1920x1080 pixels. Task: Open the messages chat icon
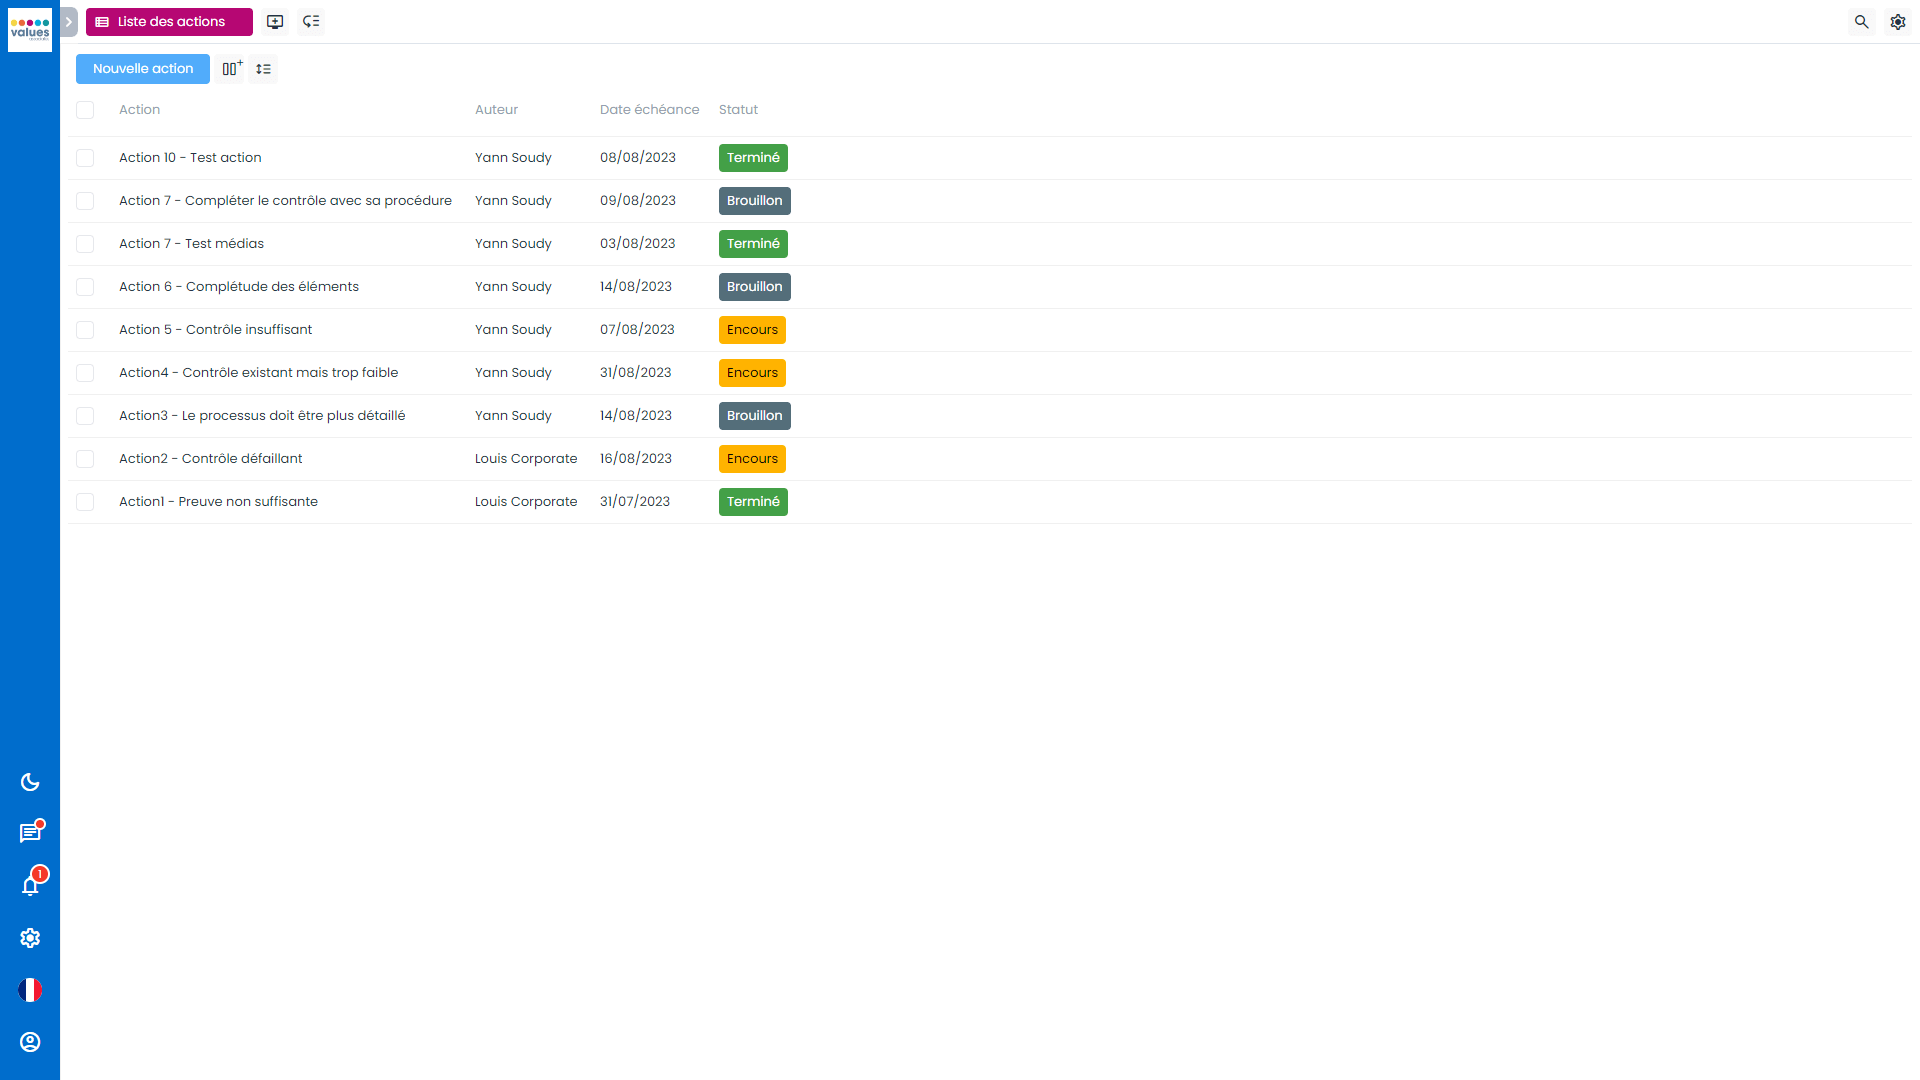[x=30, y=833]
